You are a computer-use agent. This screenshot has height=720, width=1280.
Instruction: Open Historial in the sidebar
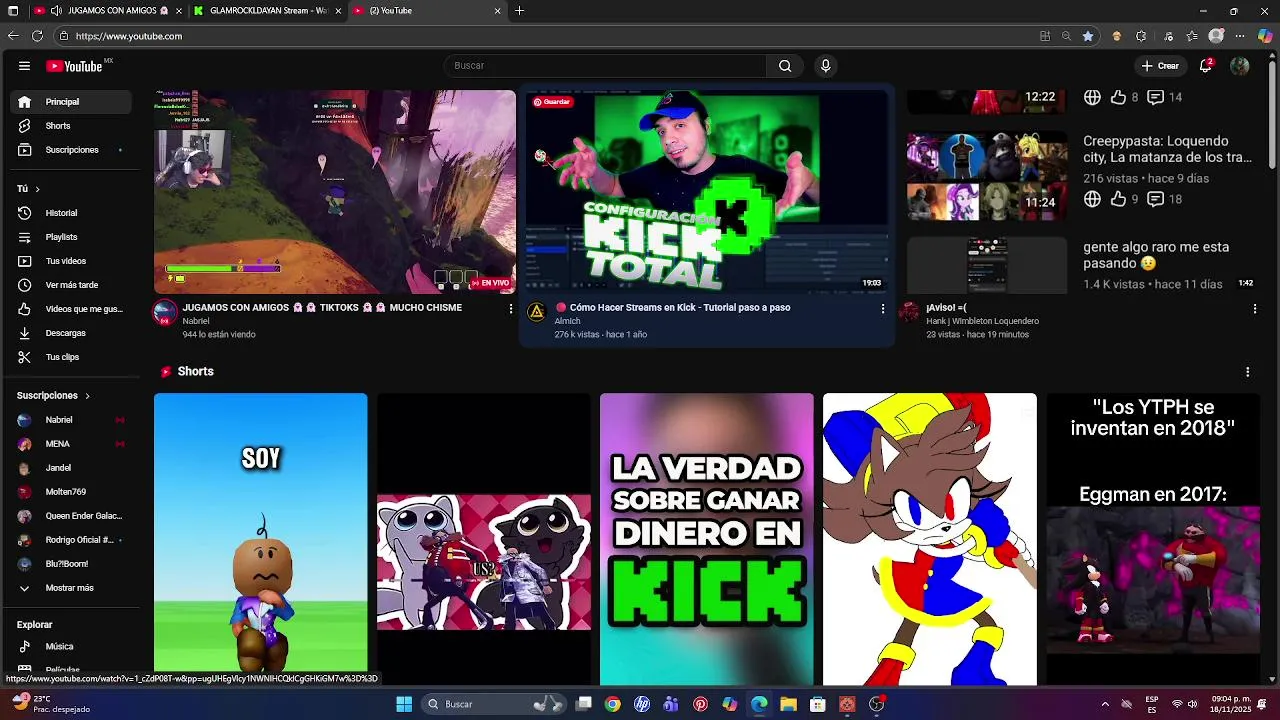click(70, 213)
